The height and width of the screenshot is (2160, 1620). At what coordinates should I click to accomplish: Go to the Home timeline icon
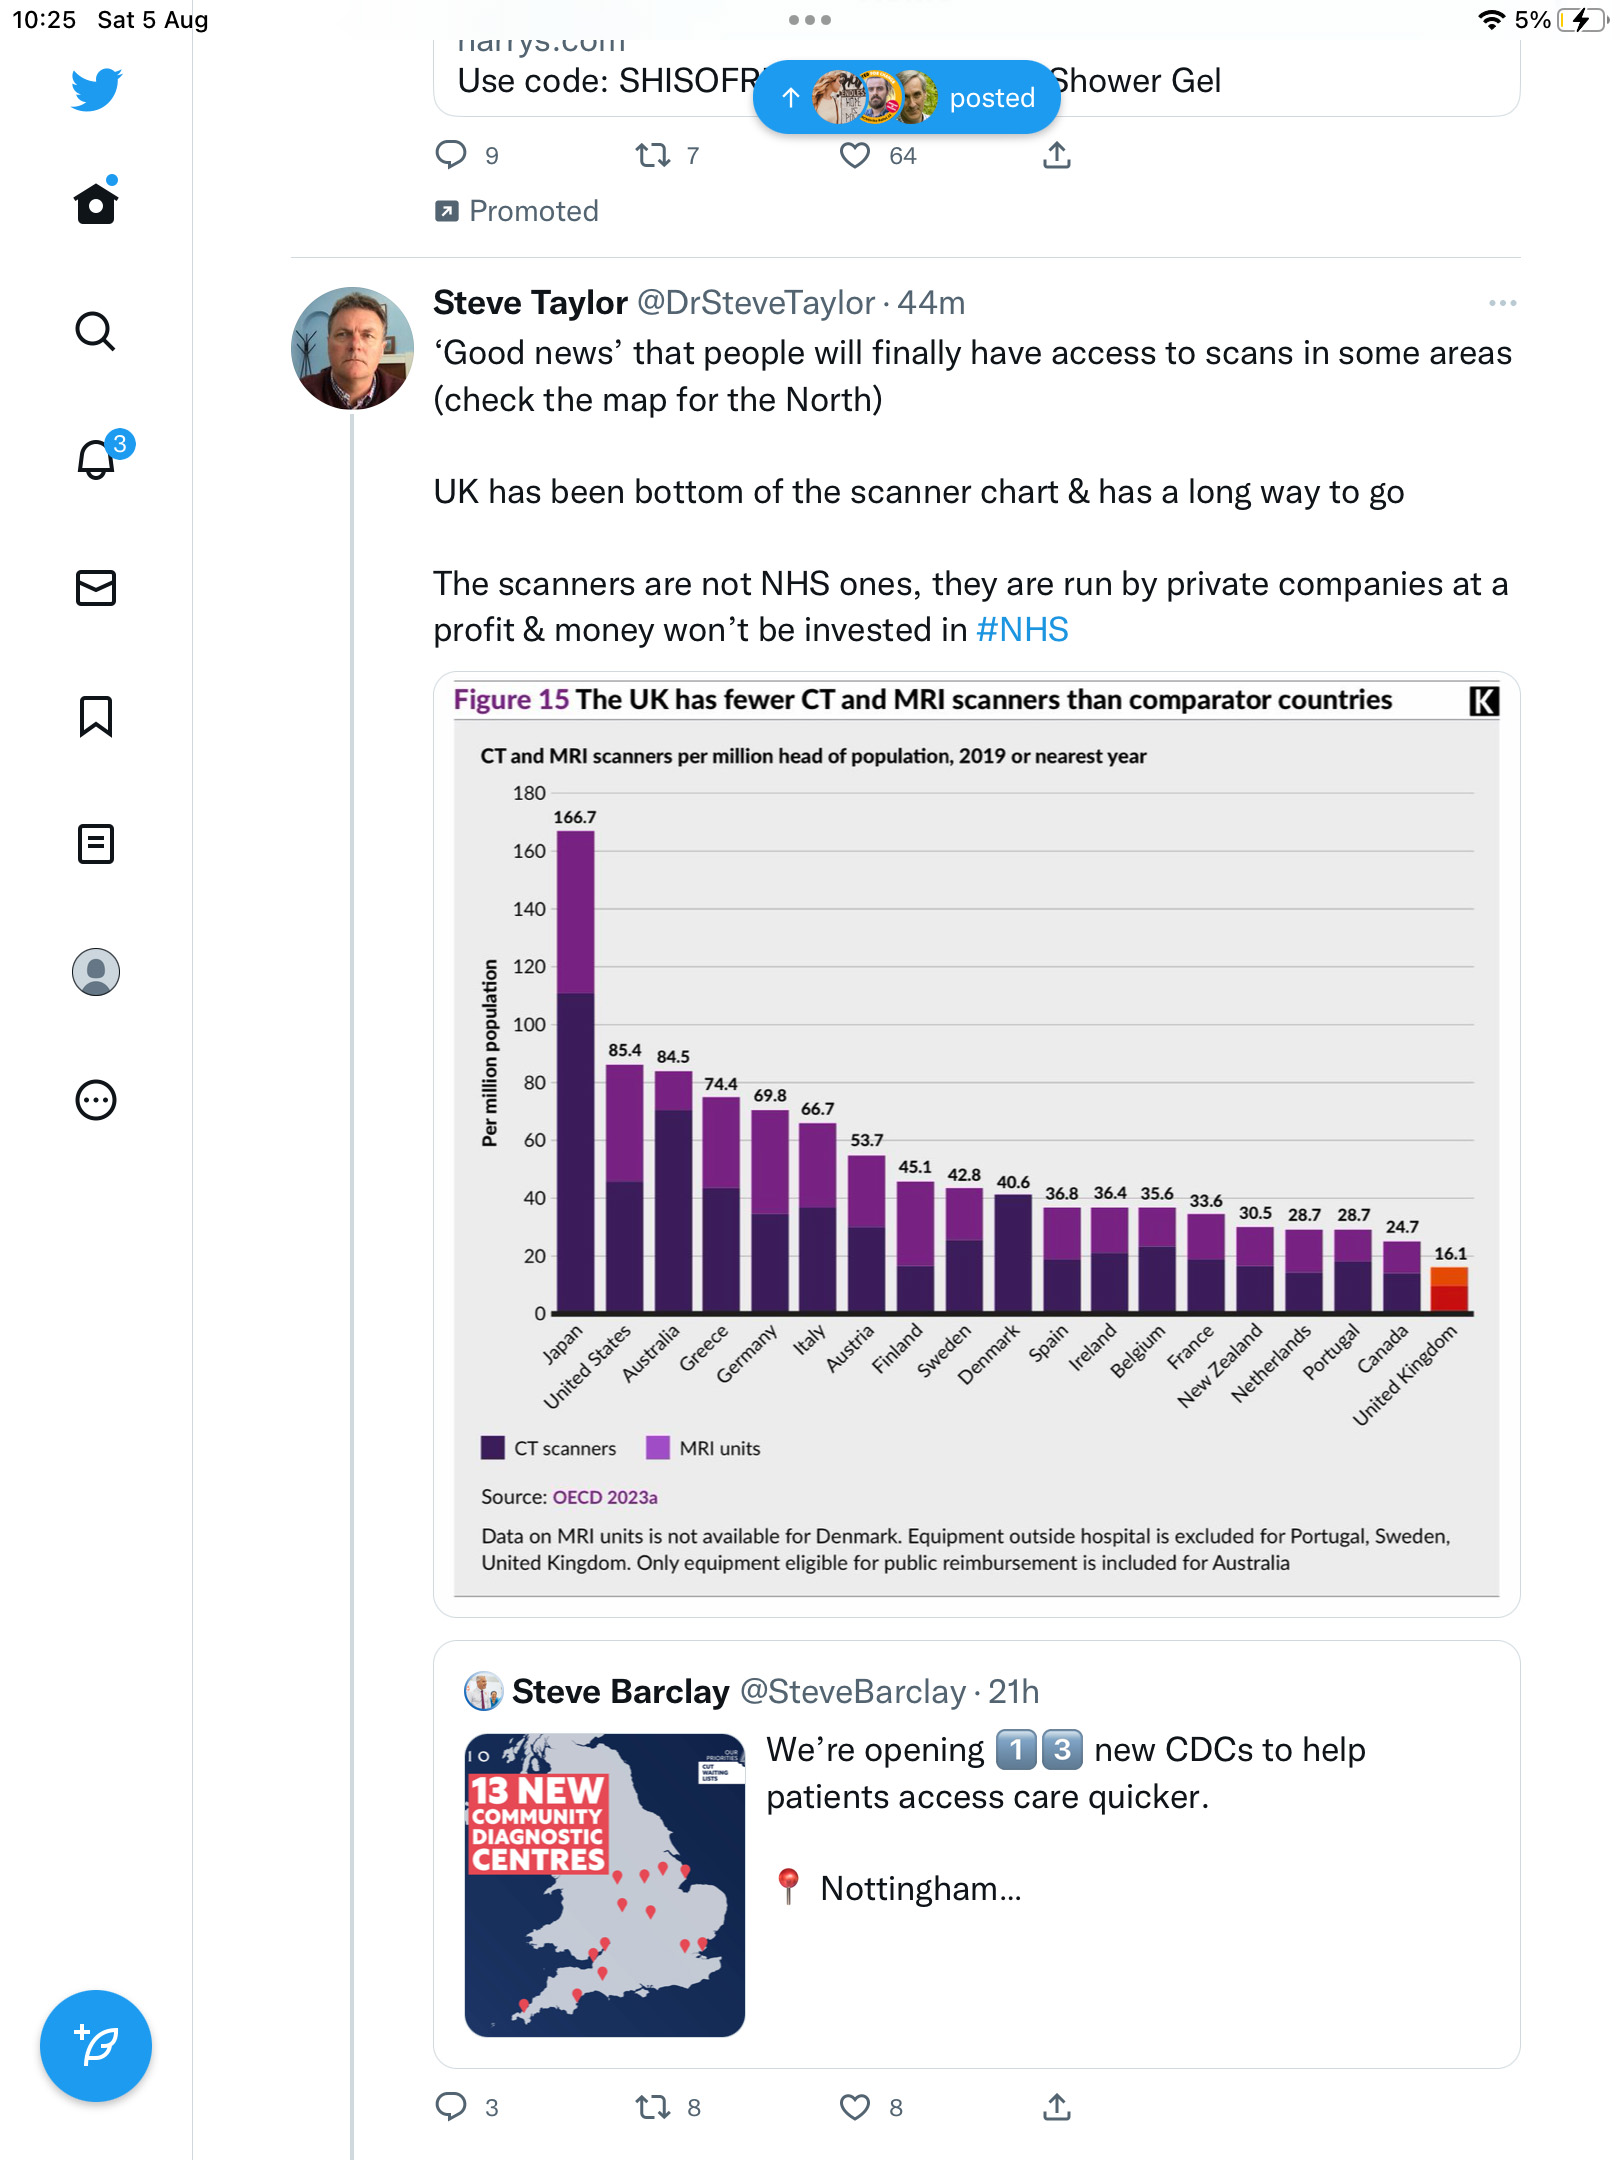[96, 201]
